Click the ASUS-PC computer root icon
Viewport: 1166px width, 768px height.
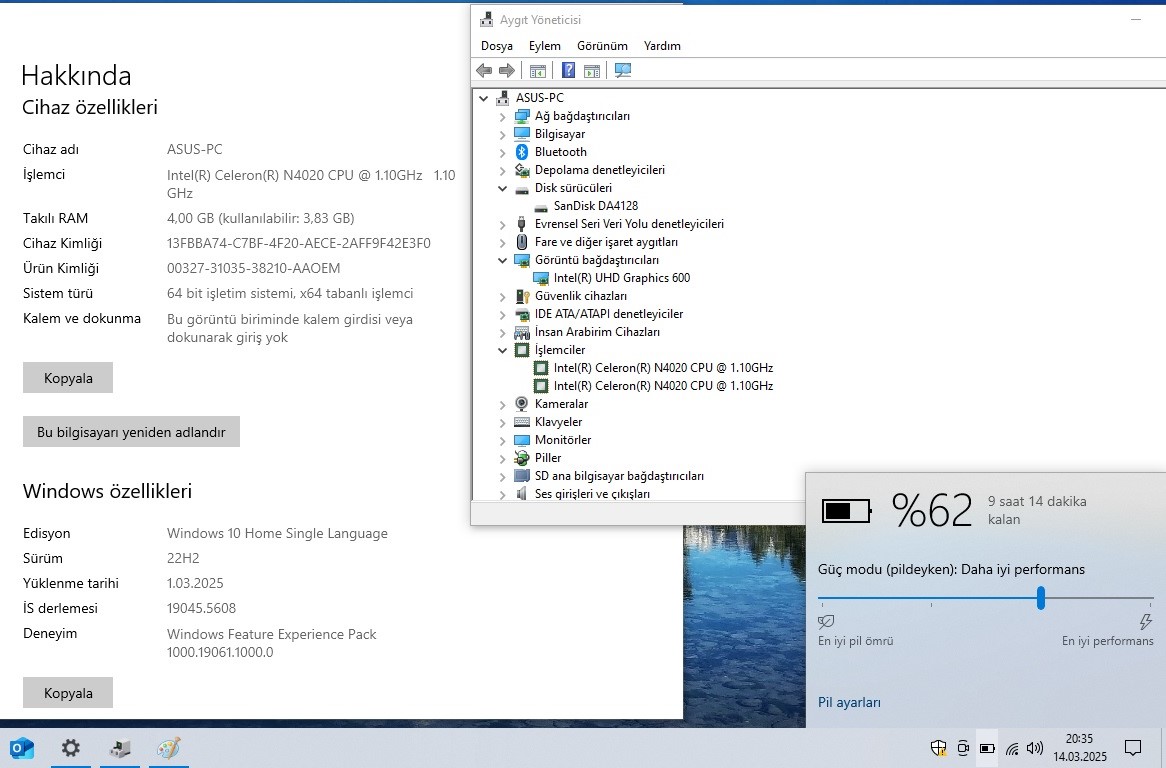503,97
